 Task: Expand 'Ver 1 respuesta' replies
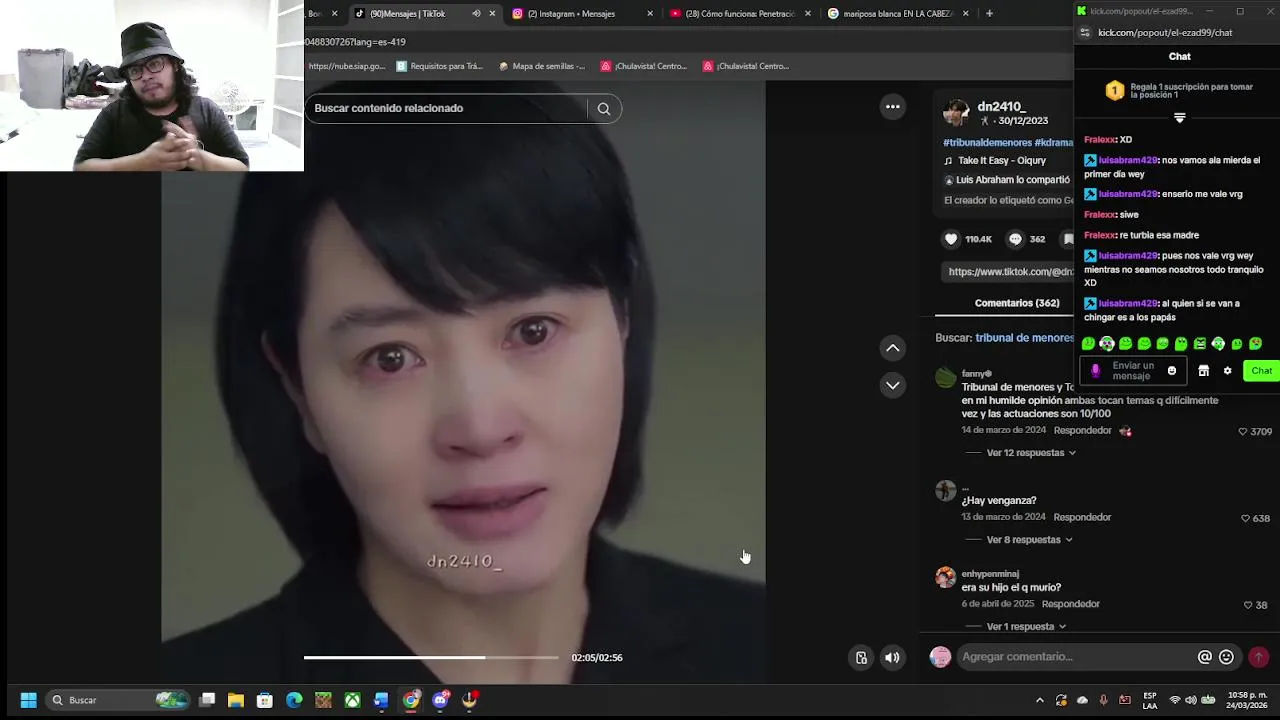click(x=1026, y=627)
